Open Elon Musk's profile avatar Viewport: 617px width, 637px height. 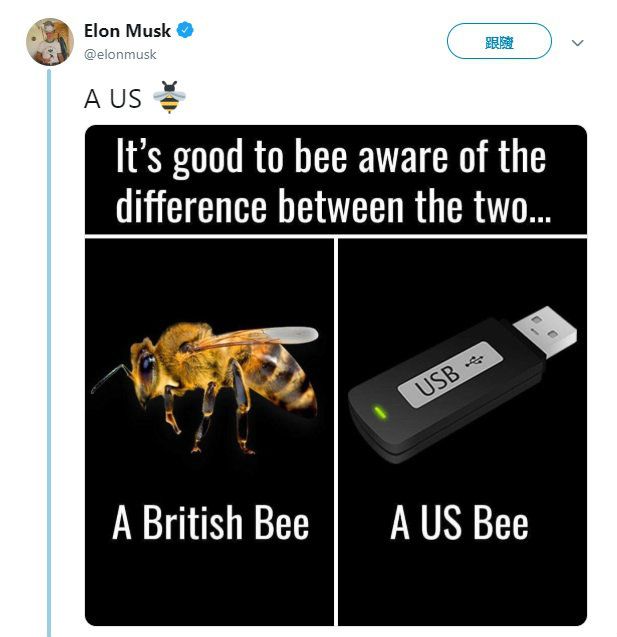click(50, 42)
